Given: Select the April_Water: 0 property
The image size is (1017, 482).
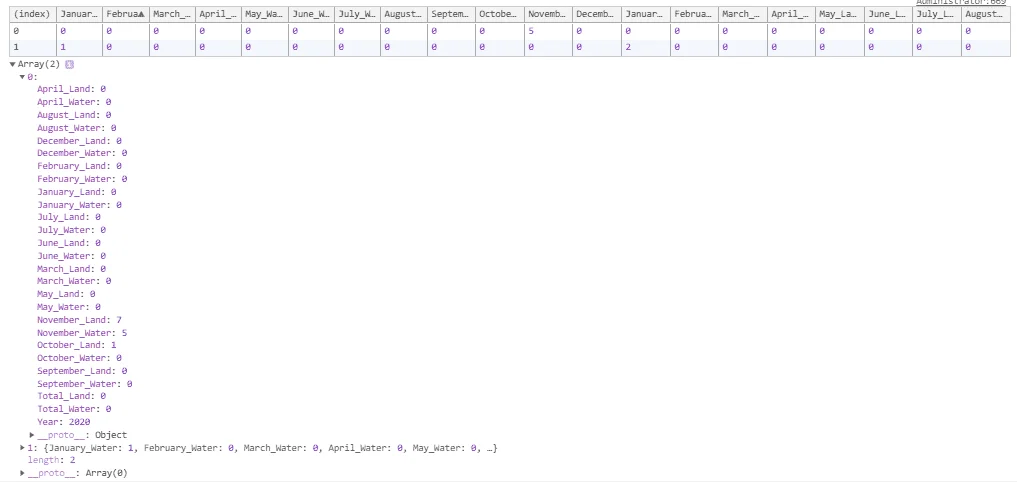Looking at the screenshot, I should click(x=74, y=102).
